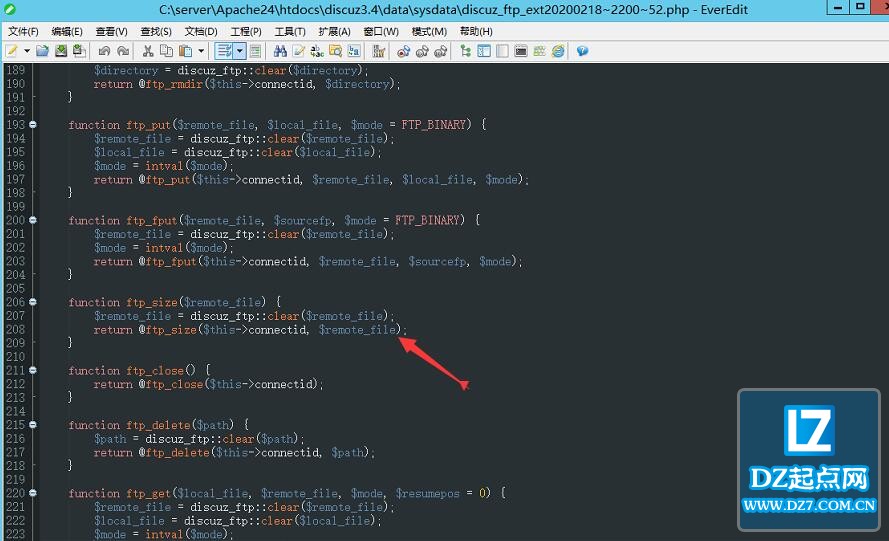Click 'intval' on line 196
Viewport: 889px width, 541px height.
[x=164, y=166]
